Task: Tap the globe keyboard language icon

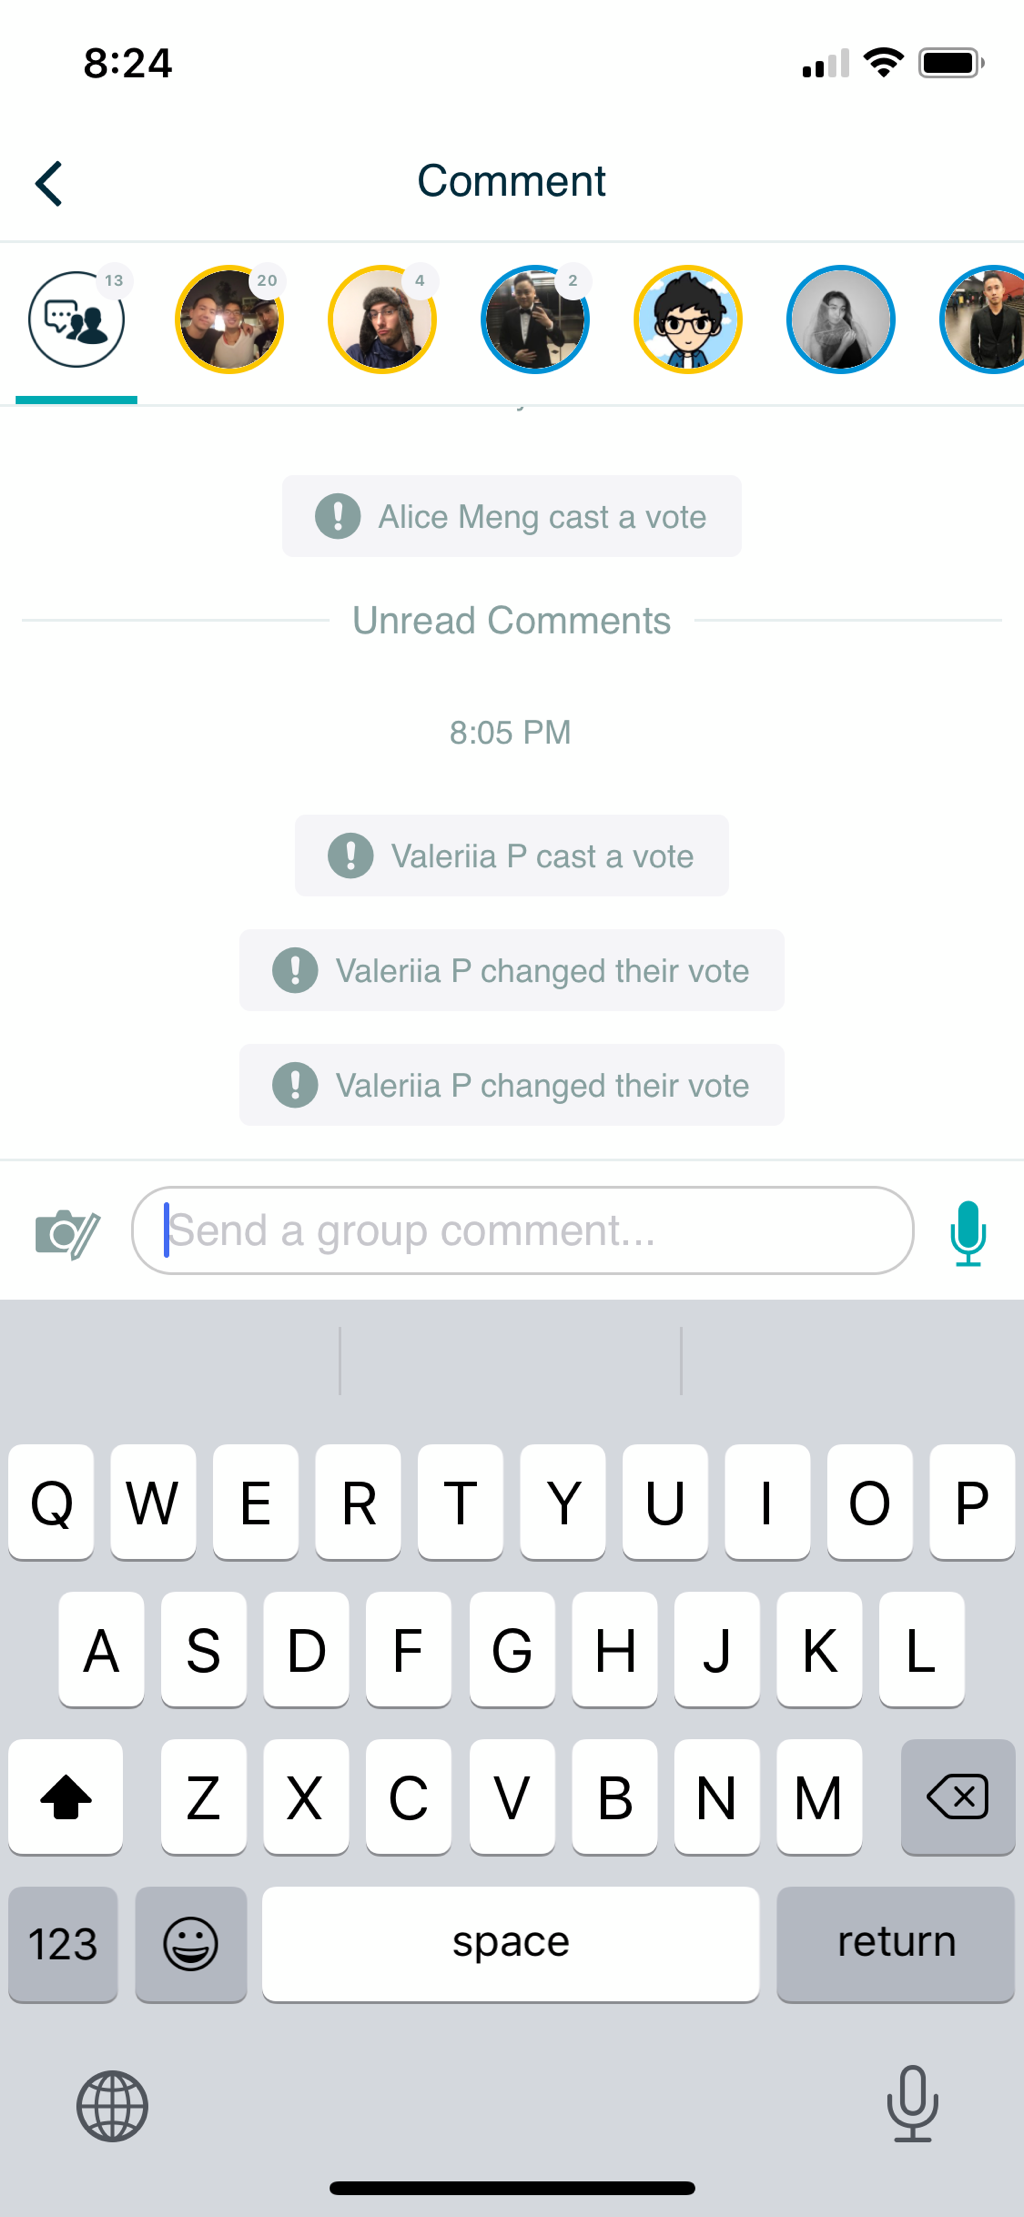Action: pyautogui.click(x=112, y=2105)
